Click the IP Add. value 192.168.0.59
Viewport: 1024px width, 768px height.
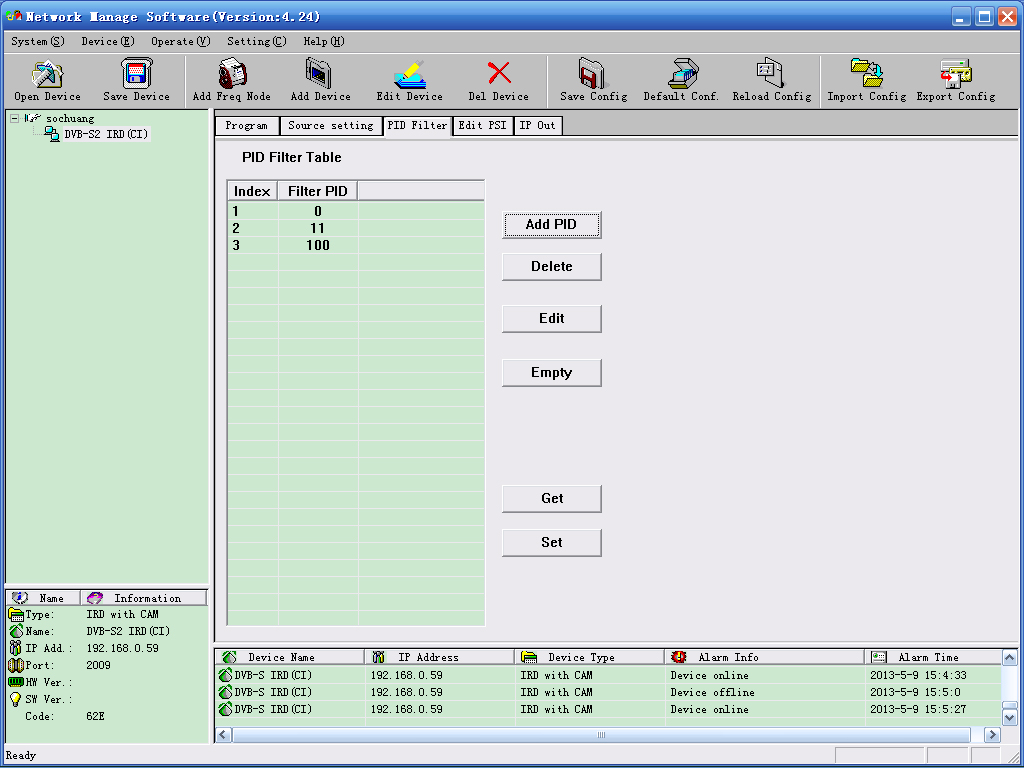coord(123,648)
